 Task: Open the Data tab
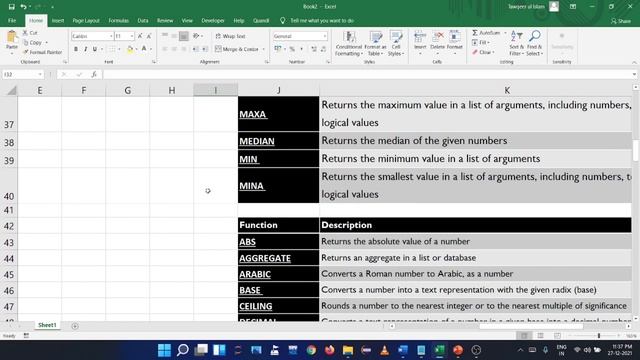pyautogui.click(x=142, y=20)
